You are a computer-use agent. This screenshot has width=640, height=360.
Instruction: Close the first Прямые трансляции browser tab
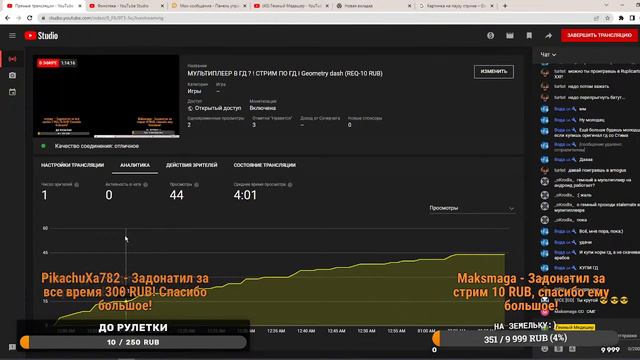pos(80,6)
